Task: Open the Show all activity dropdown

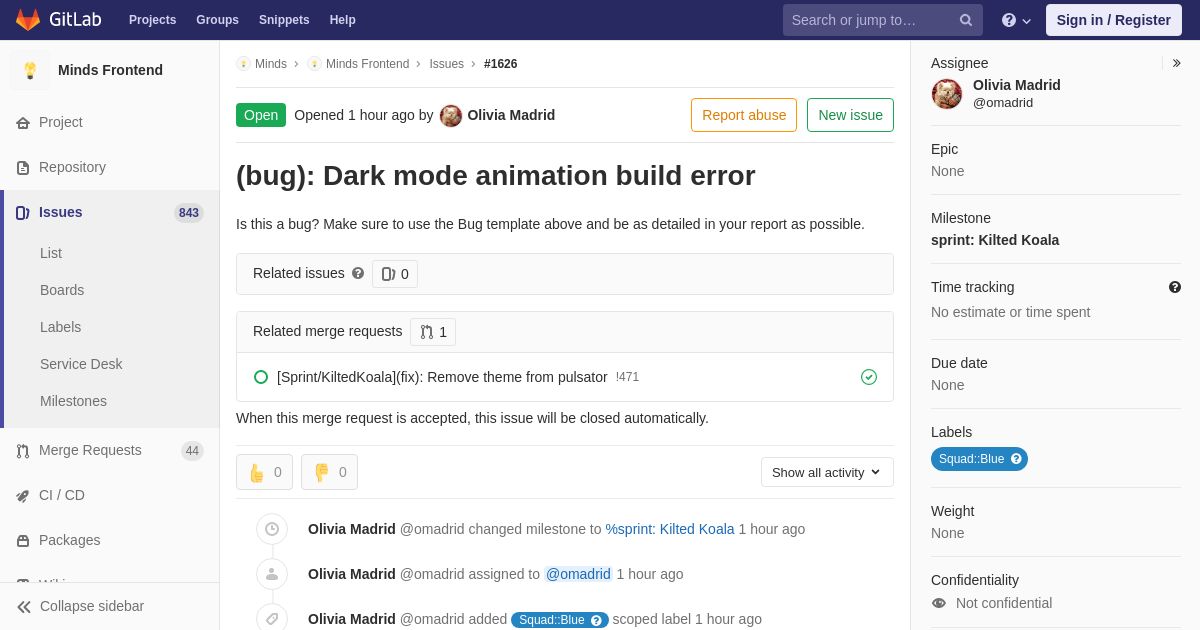Action: (827, 472)
